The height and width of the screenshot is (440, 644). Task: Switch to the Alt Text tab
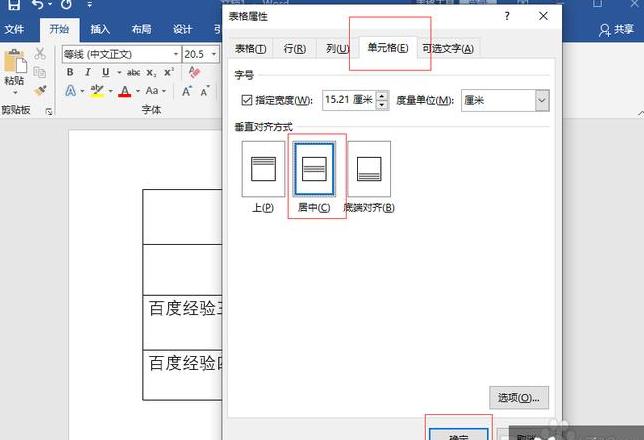tap(448, 49)
